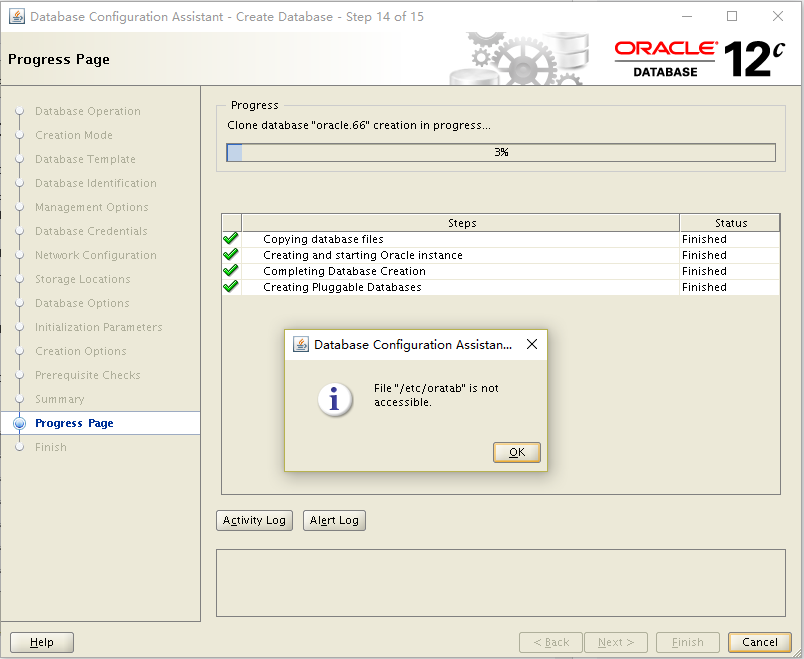Click green checkmark for Completing Database Creation
This screenshot has height=659, width=804.
tap(231, 270)
